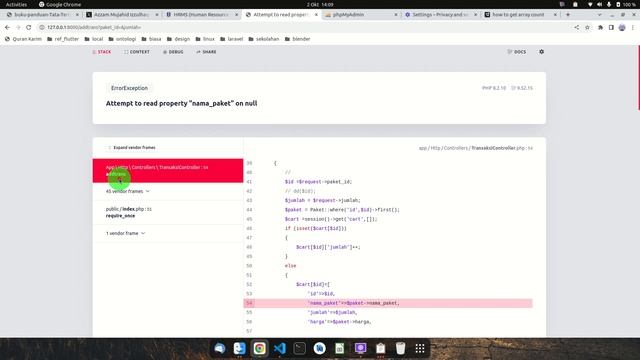The image size is (640, 360).
Task: Show all applications grid
Action: pos(420,348)
